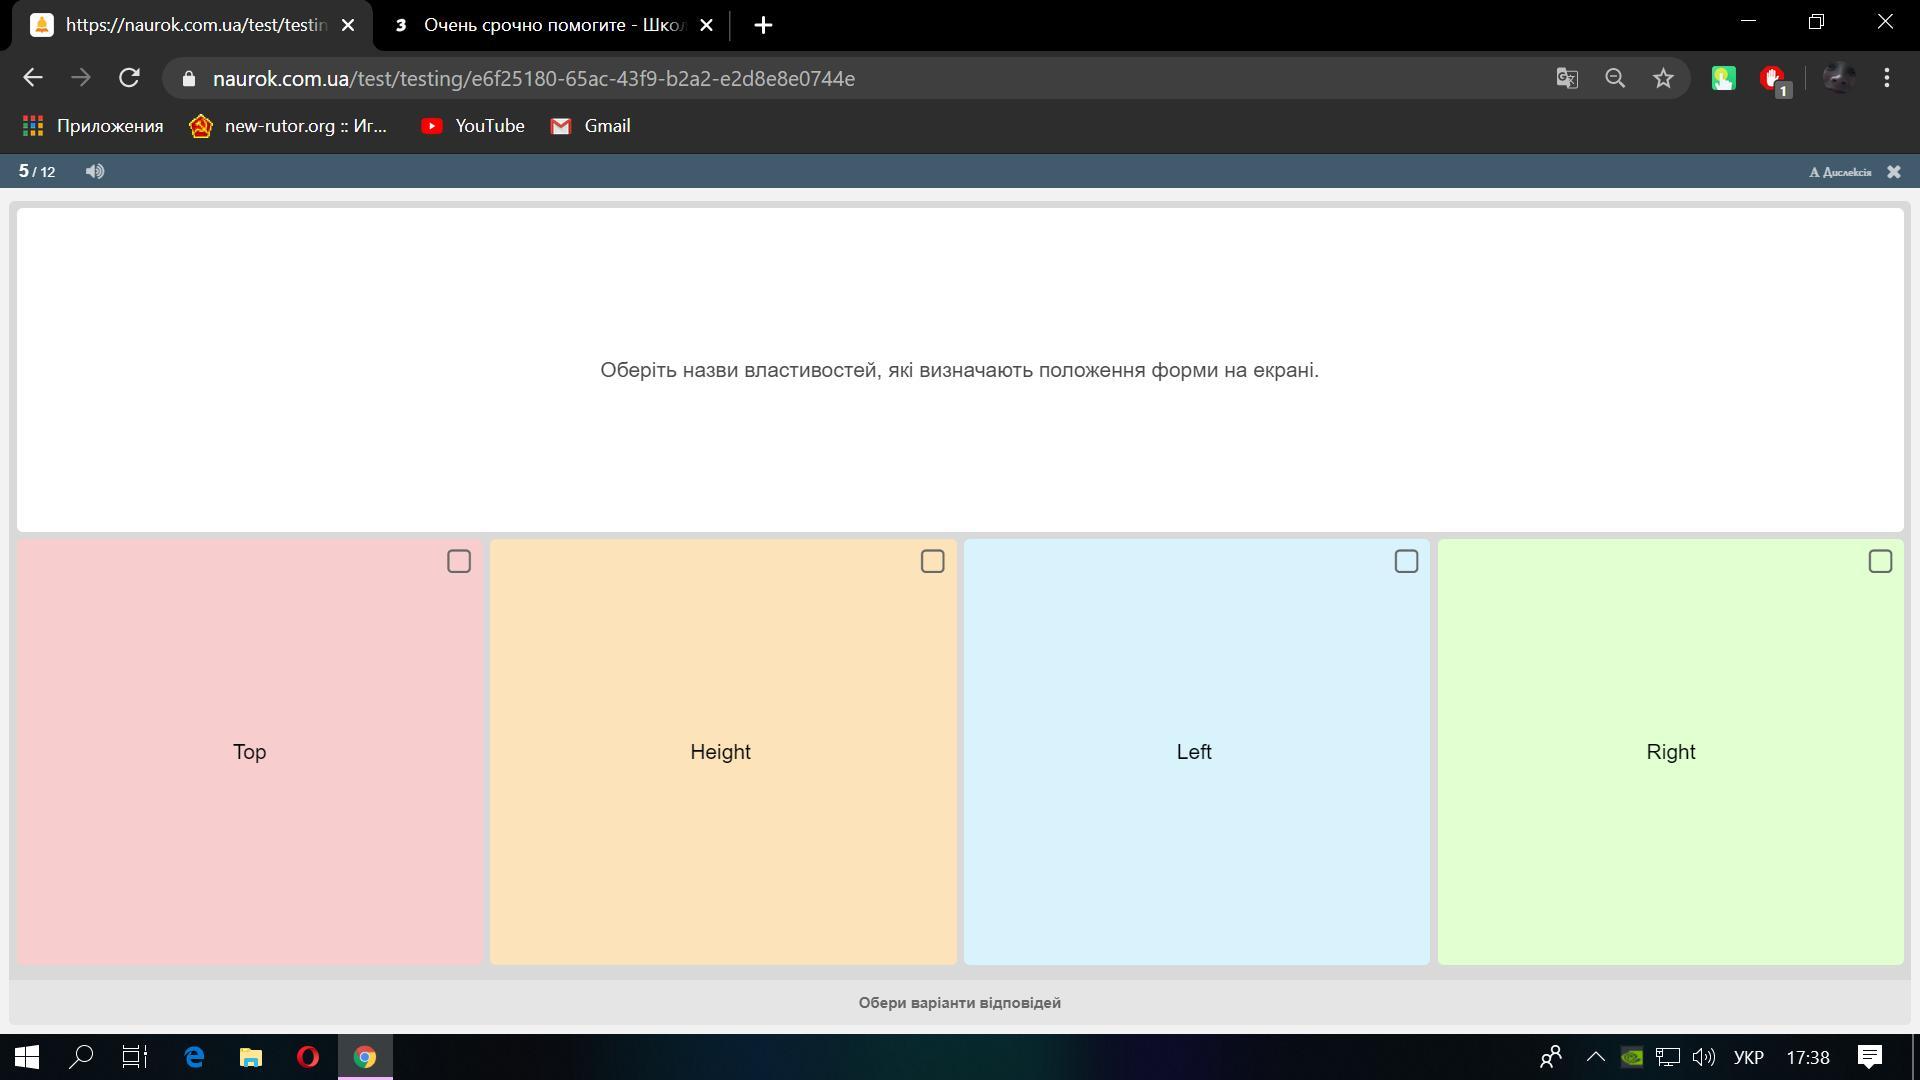Check the Height answer checkbox
Screen dimensions: 1920x1080
[932, 562]
